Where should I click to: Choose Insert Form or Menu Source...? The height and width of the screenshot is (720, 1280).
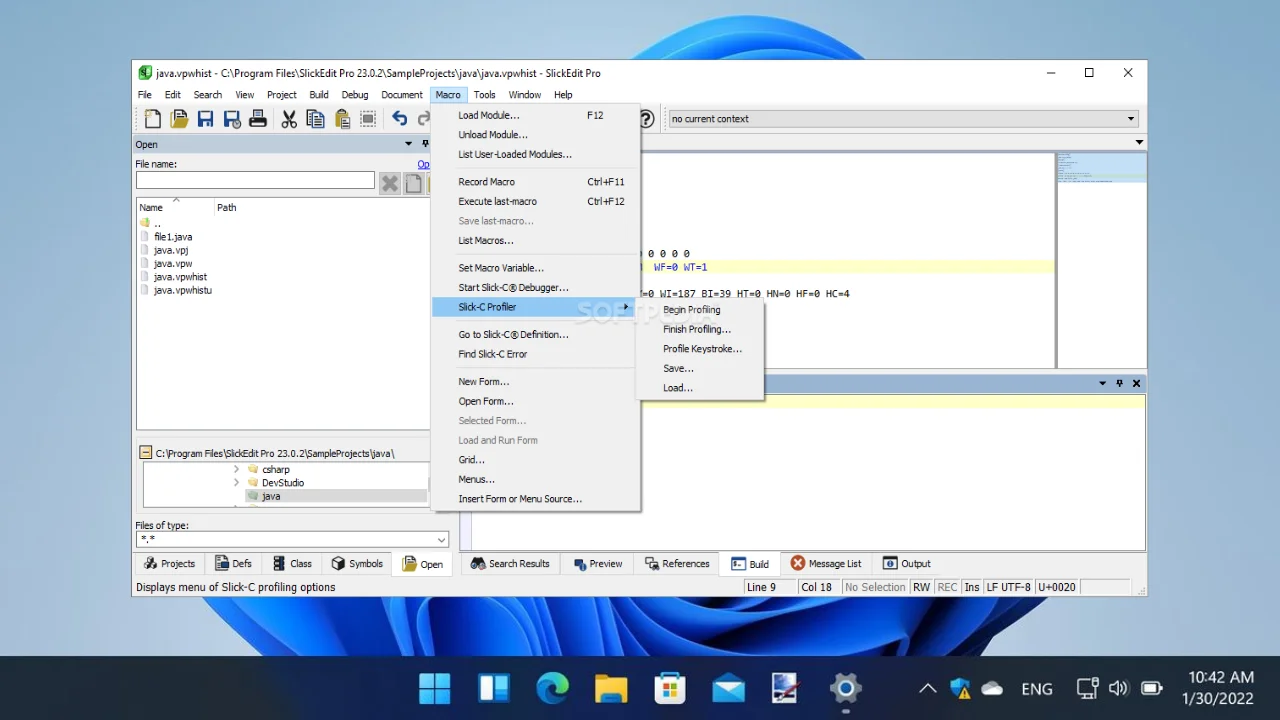click(x=535, y=499)
